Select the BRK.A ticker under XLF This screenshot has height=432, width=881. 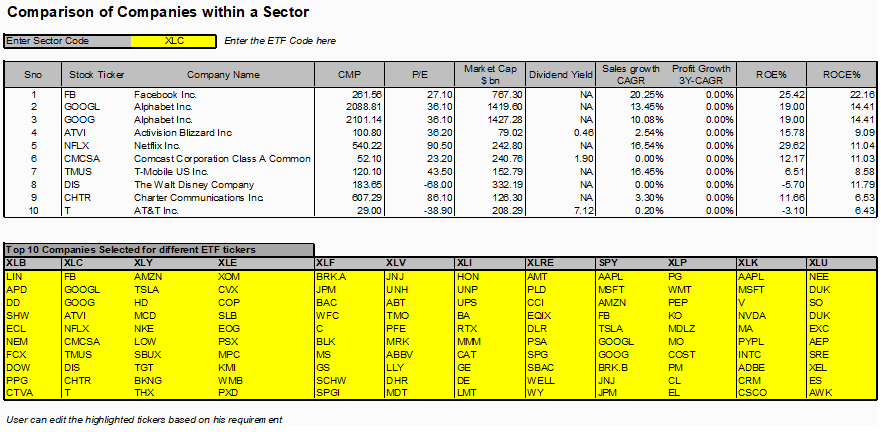click(x=331, y=277)
